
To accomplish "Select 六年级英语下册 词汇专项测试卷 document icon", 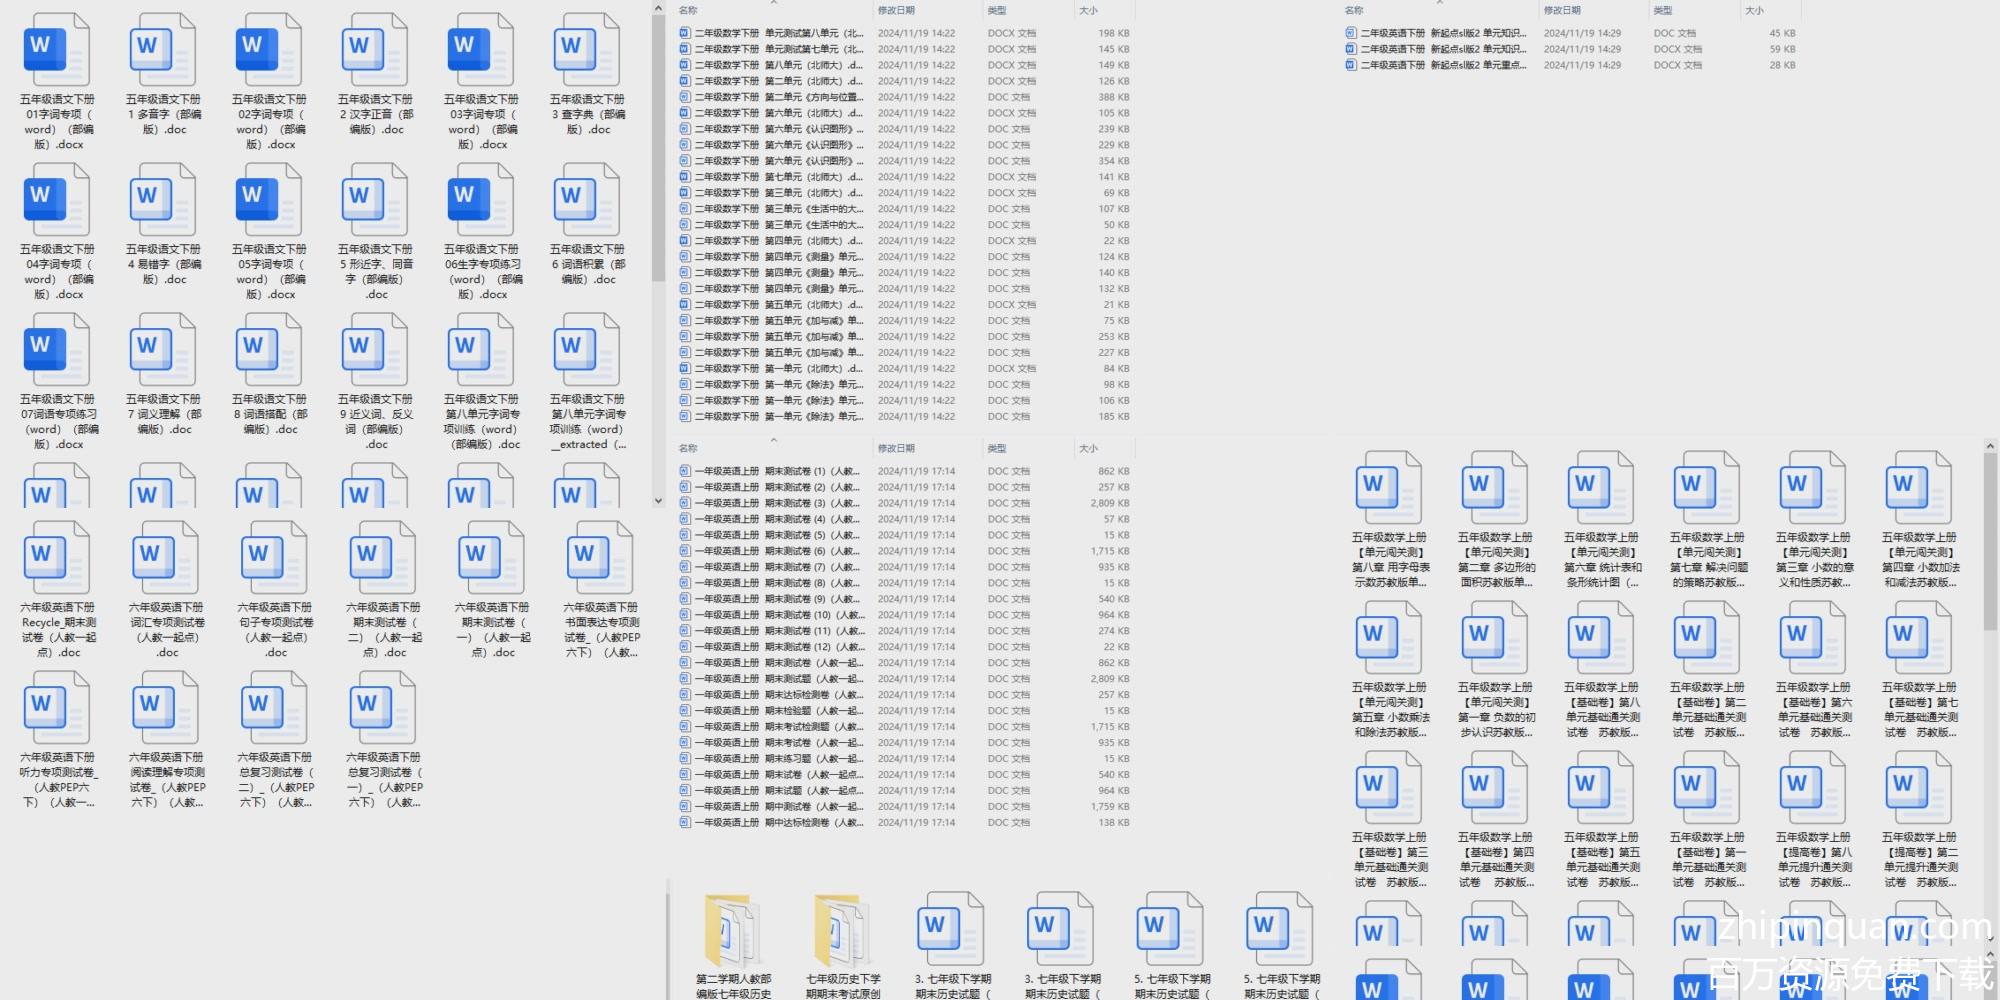I will [x=166, y=558].
